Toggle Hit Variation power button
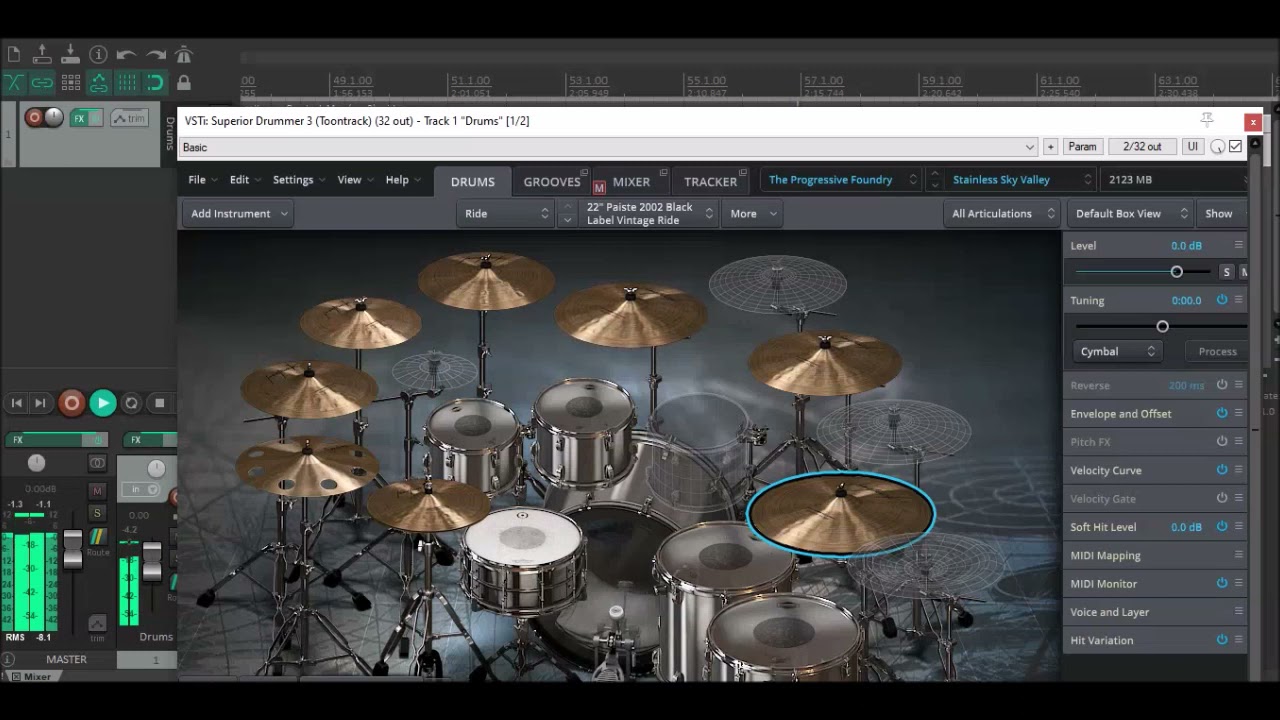This screenshot has height=720, width=1280. tap(1222, 640)
